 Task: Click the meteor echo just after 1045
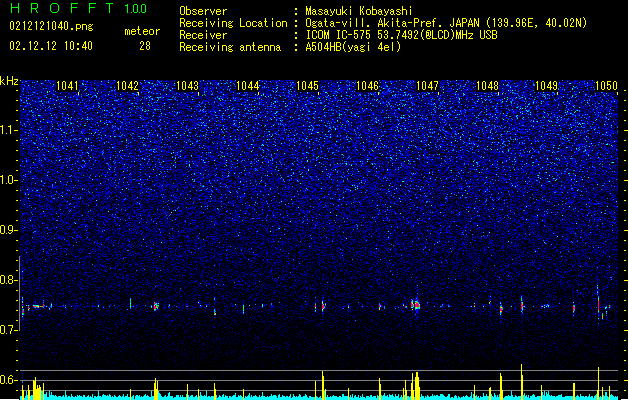323,306
